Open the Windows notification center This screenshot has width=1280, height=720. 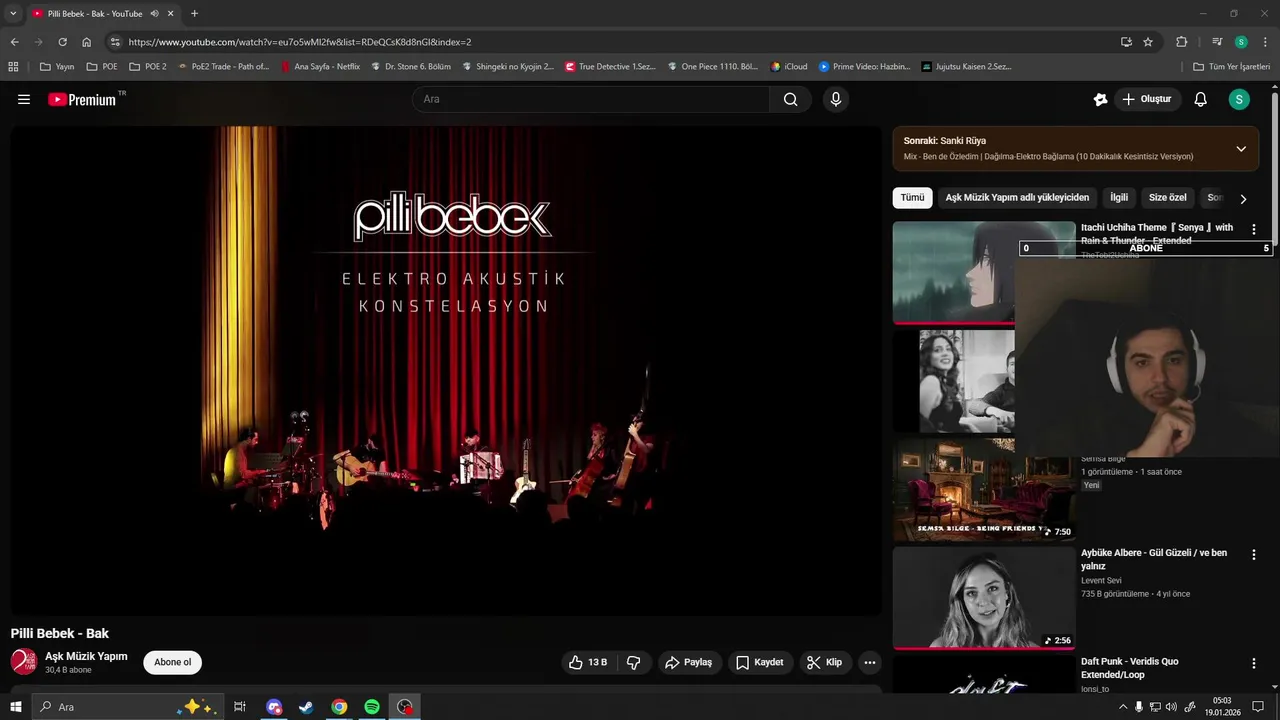coord(1258,707)
